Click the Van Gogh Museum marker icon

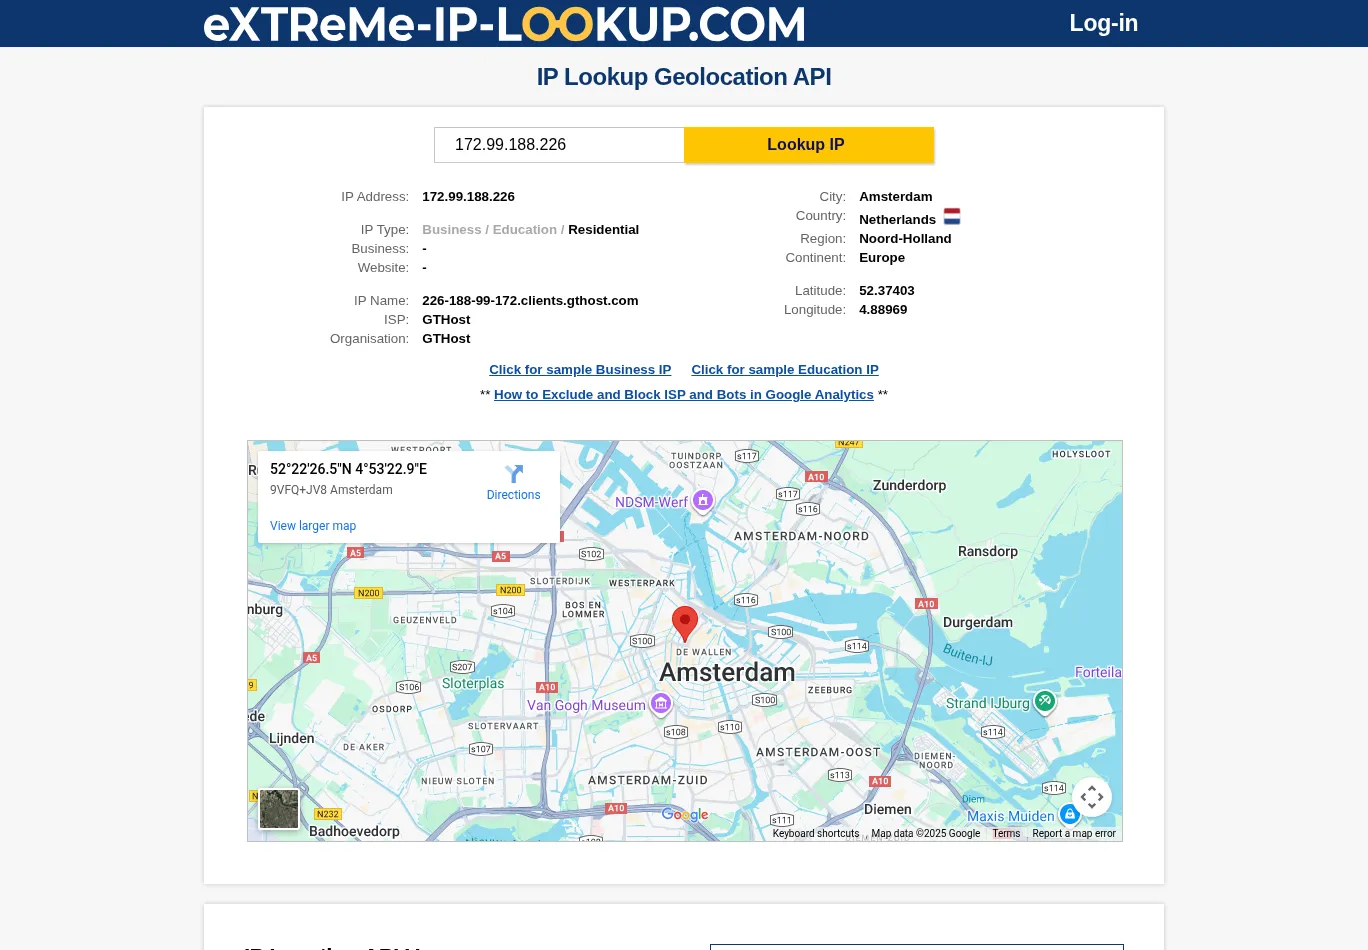[661, 704]
